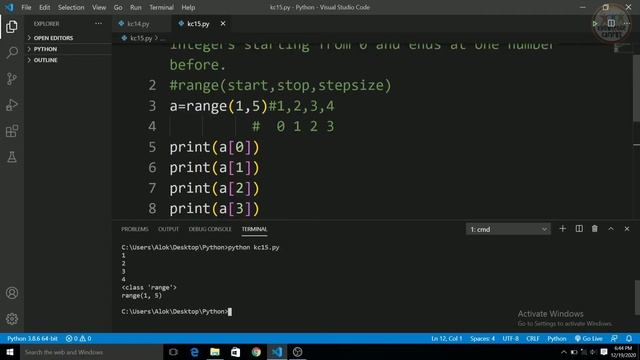Select language mode Python in status bar

tap(557, 338)
